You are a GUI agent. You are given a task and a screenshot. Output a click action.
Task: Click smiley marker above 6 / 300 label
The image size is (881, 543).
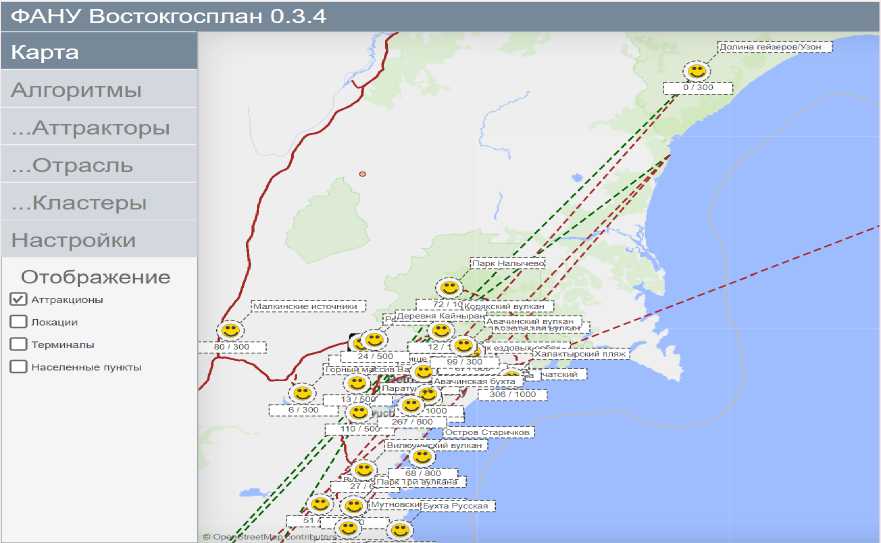302,394
